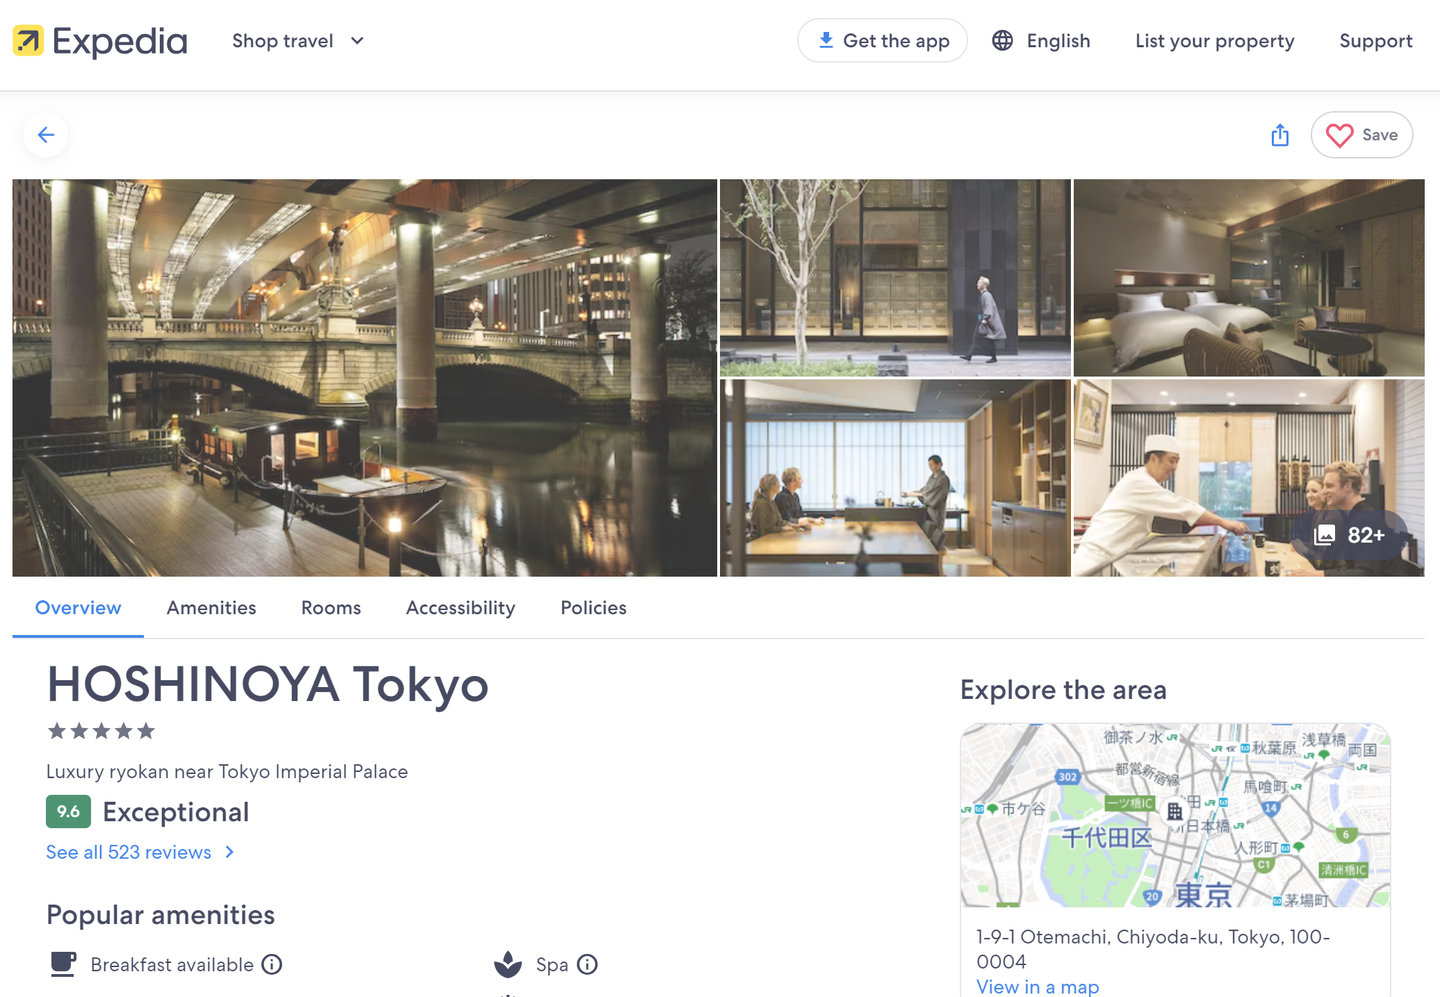
Task: Click chevron next to See all reviews
Action: [230, 852]
